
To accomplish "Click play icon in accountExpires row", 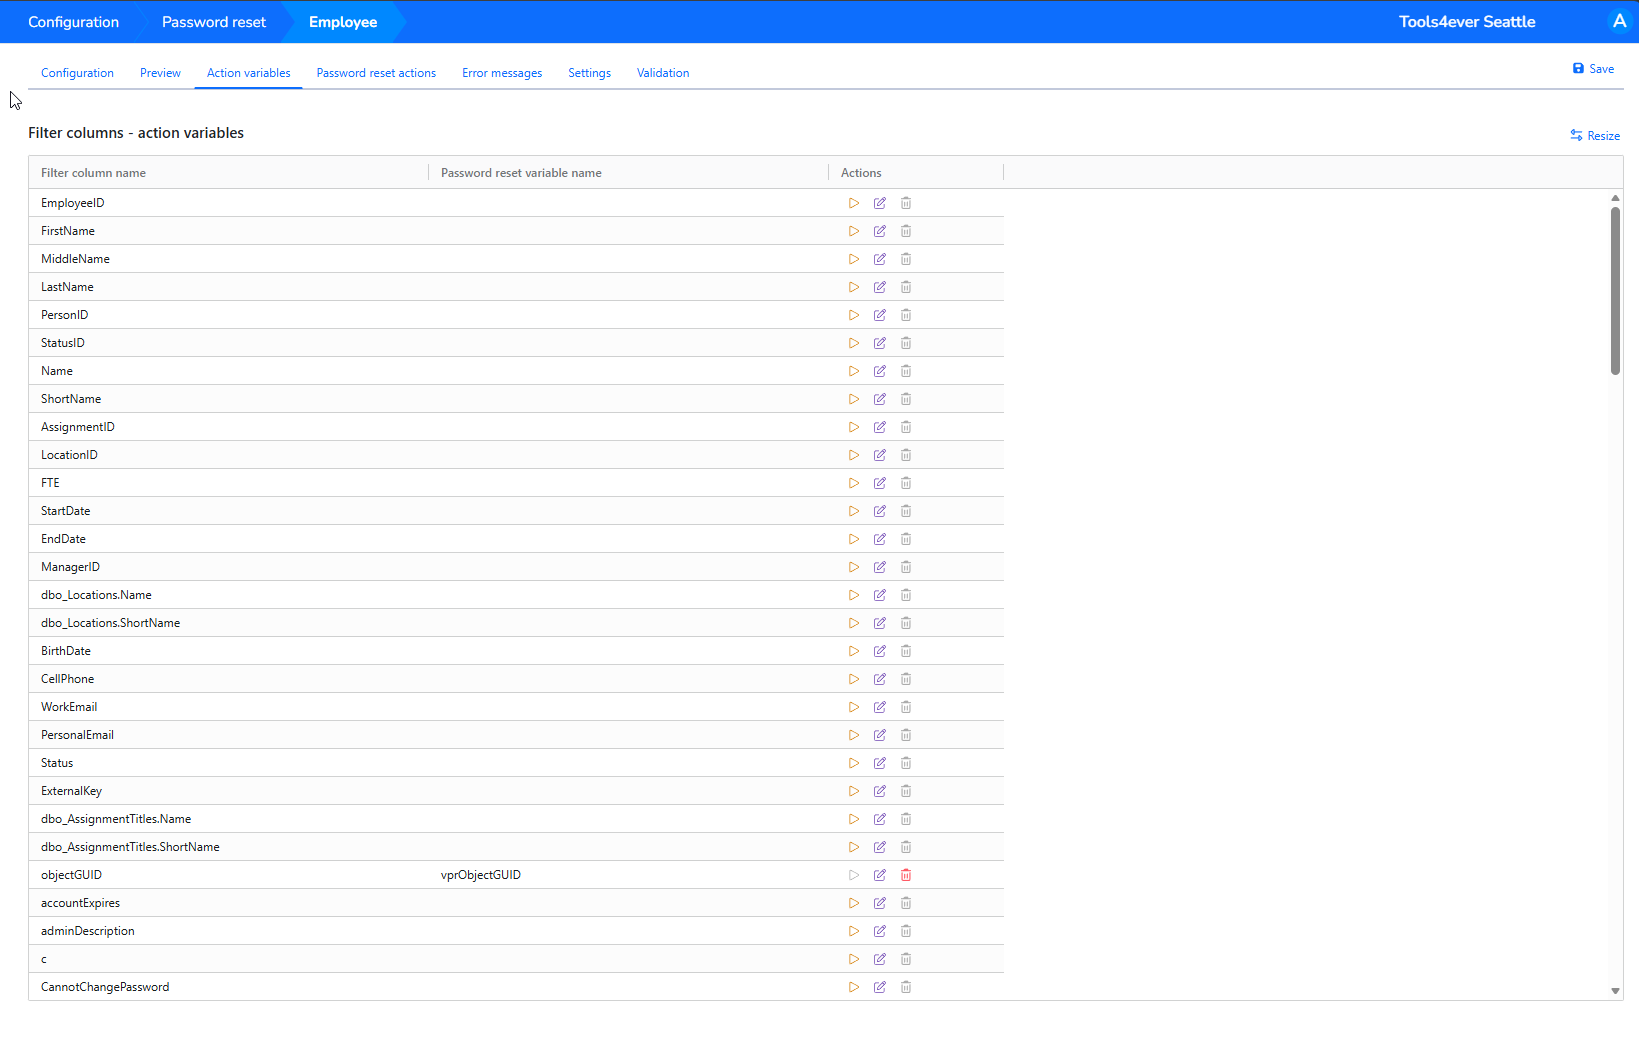I will 854,903.
